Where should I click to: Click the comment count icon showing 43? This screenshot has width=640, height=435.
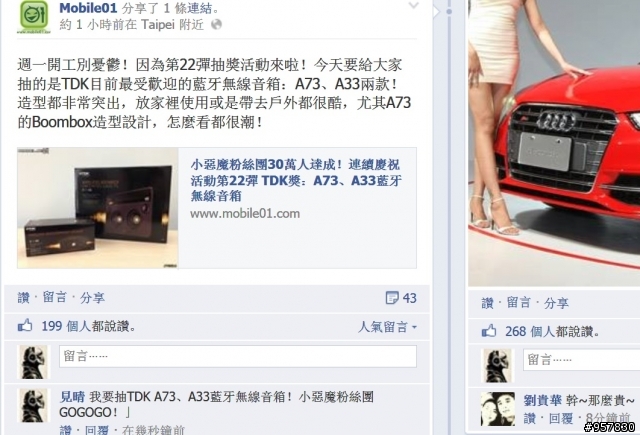click(392, 298)
